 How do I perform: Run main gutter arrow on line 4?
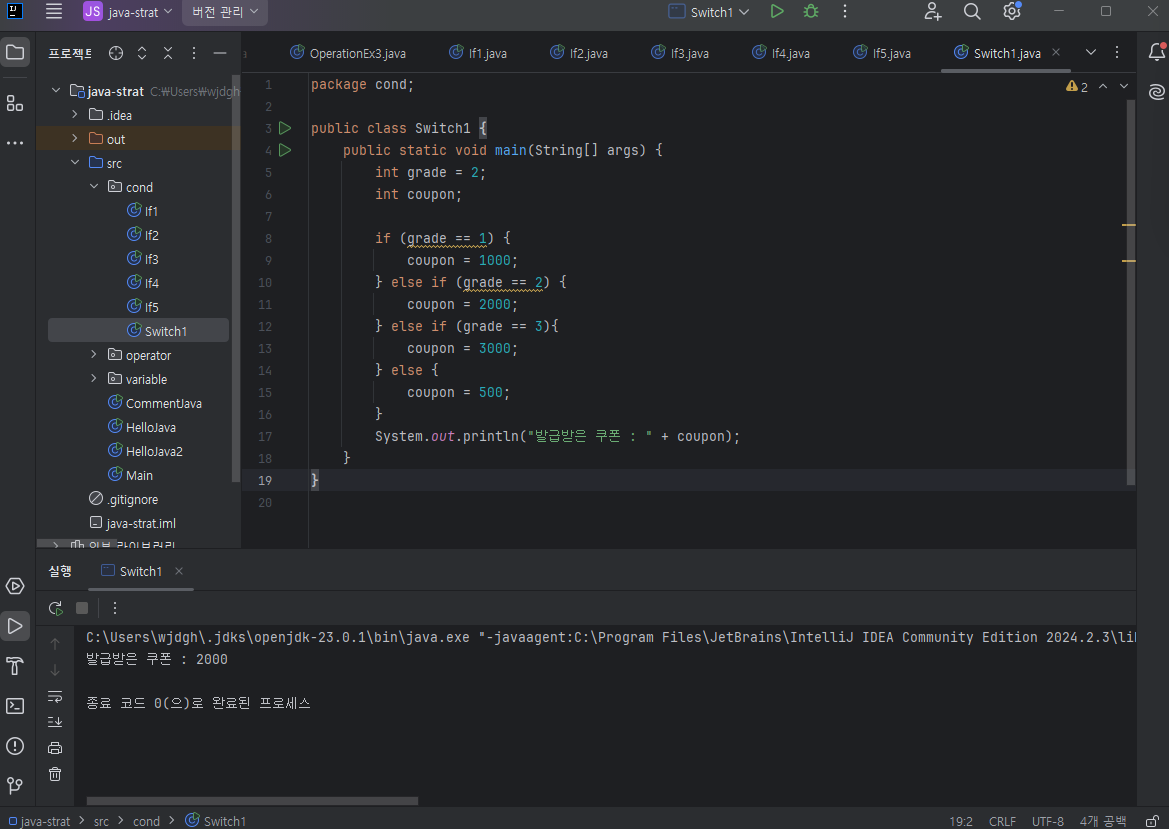pyautogui.click(x=285, y=150)
